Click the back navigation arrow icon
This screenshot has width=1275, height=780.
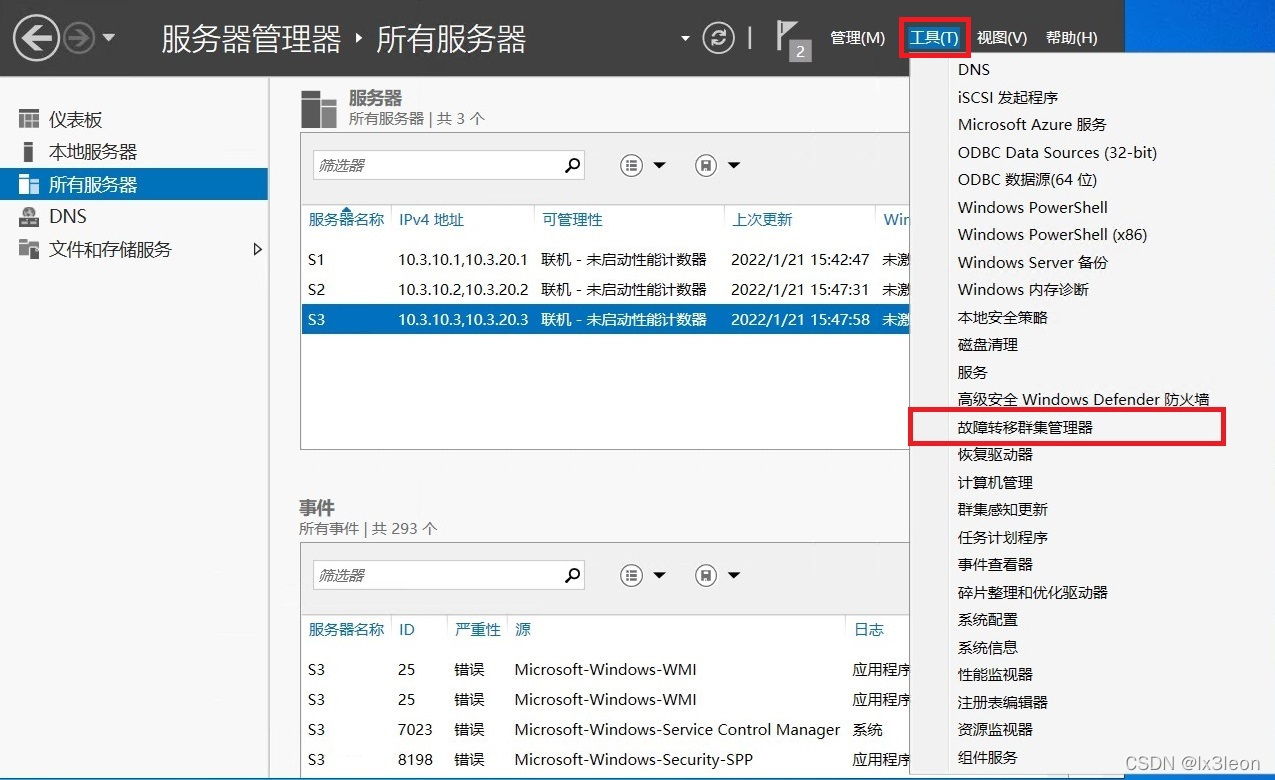point(36,38)
